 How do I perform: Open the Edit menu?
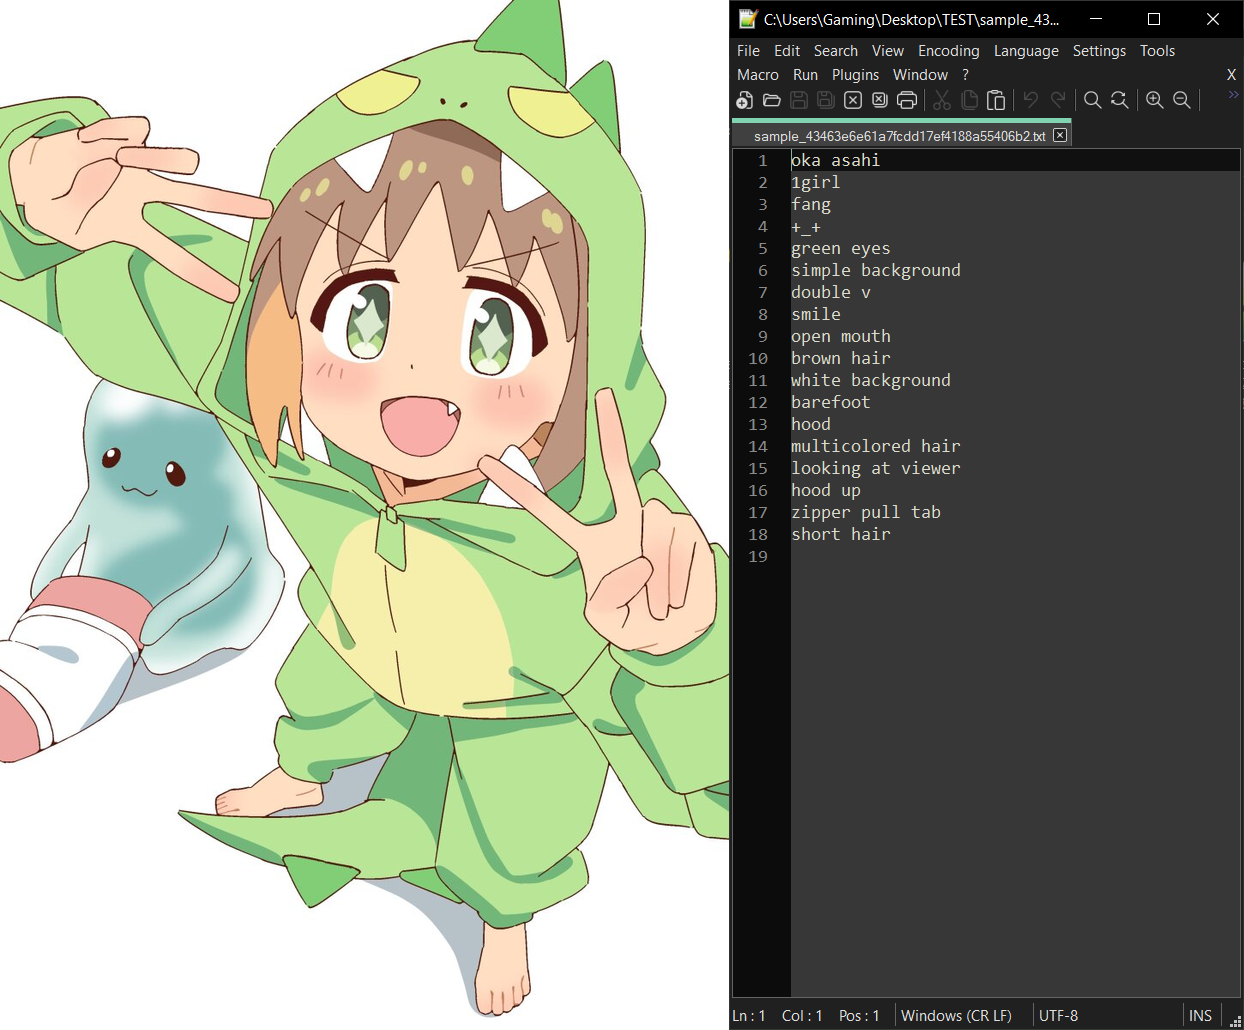tap(787, 51)
